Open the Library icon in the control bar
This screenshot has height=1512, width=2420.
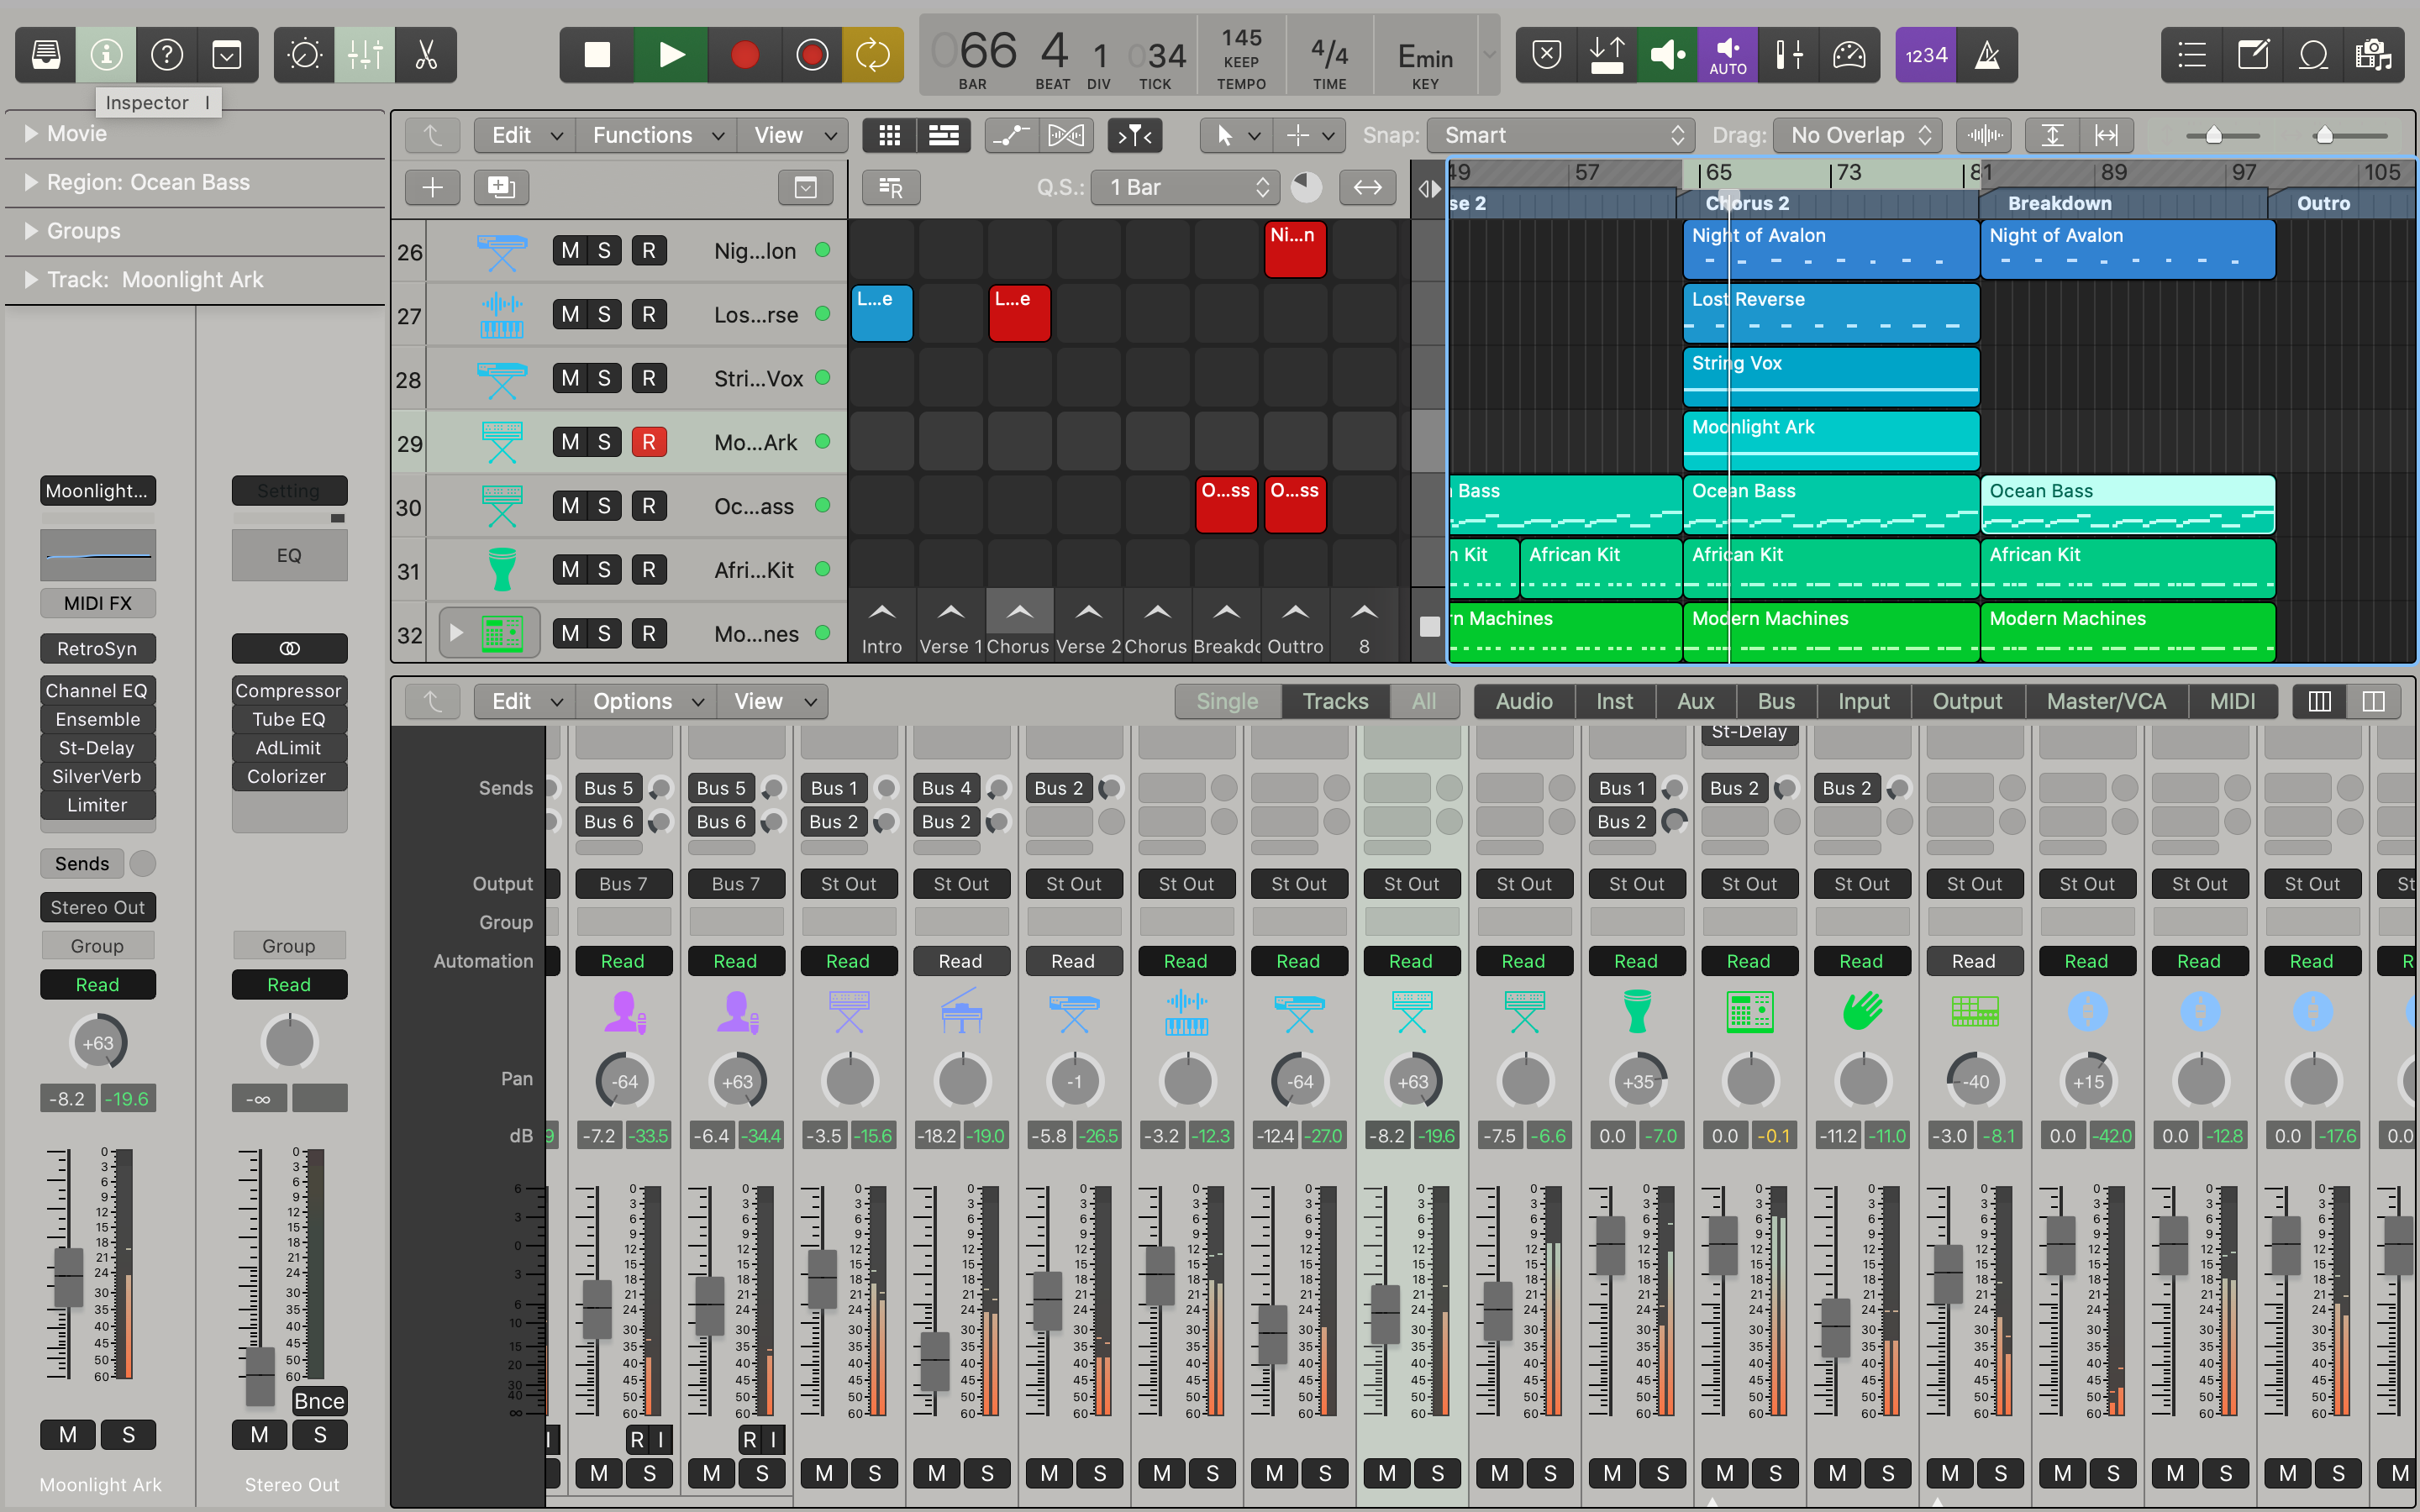coord(46,55)
